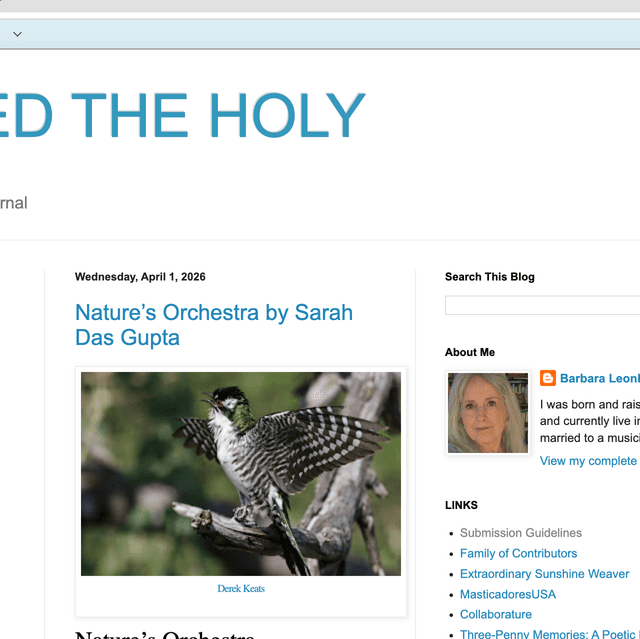
Task: Open Barbara's profile photo thumbnail
Action: tap(488, 413)
